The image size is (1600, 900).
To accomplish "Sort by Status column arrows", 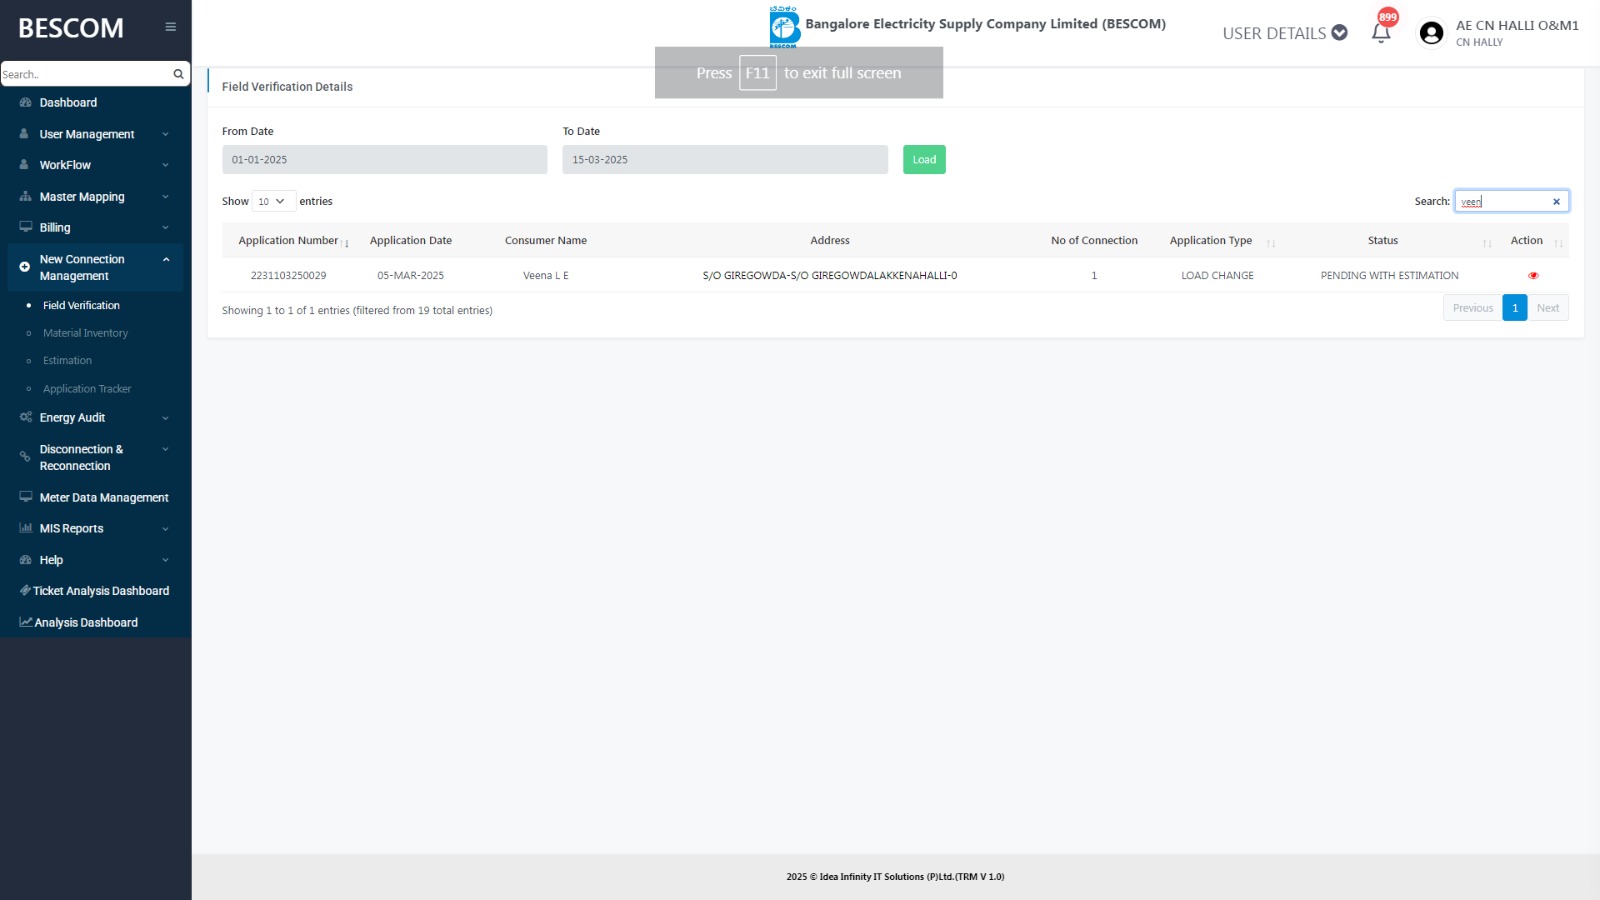I will [x=1487, y=243].
